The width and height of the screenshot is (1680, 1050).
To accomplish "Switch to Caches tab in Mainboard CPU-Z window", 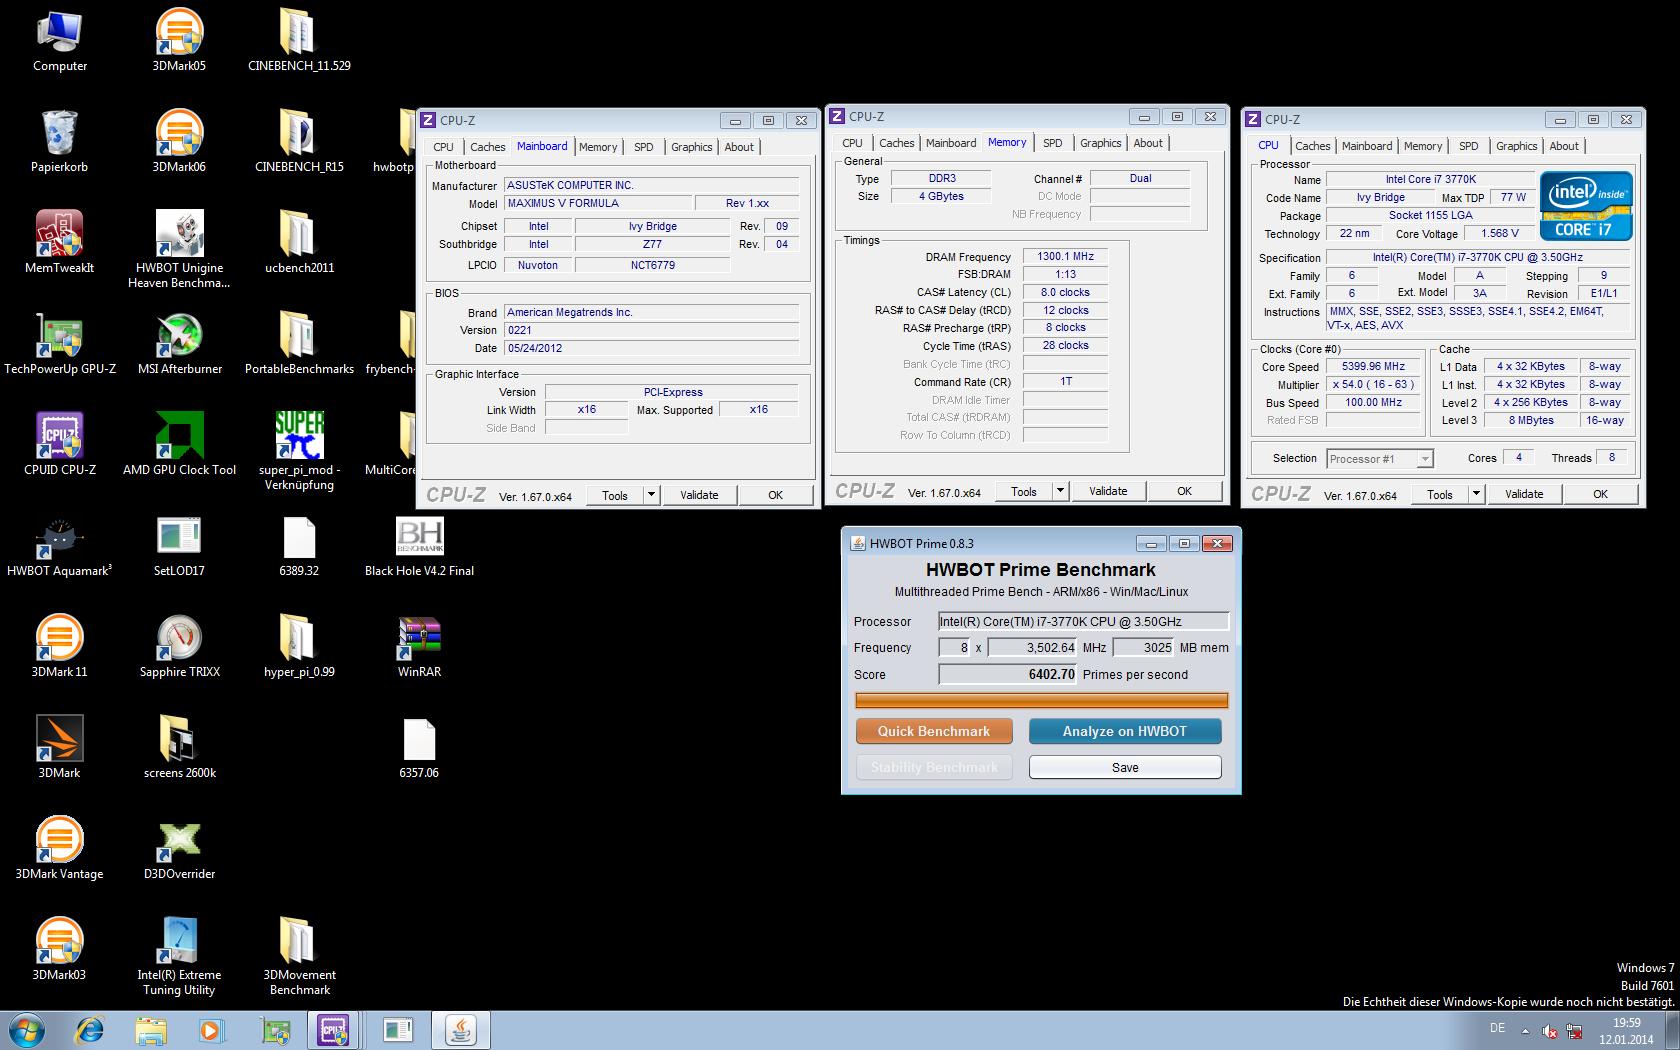I will [x=488, y=147].
